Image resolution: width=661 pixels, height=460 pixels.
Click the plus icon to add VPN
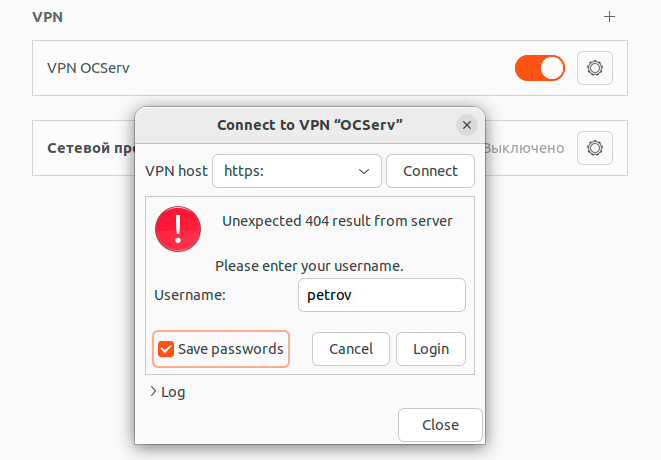click(610, 17)
